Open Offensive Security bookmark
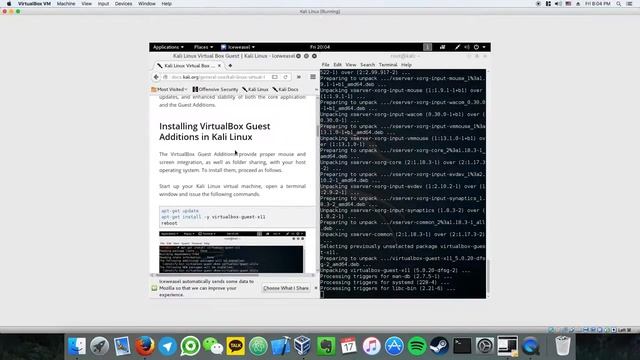The width and height of the screenshot is (640, 360). (x=215, y=89)
